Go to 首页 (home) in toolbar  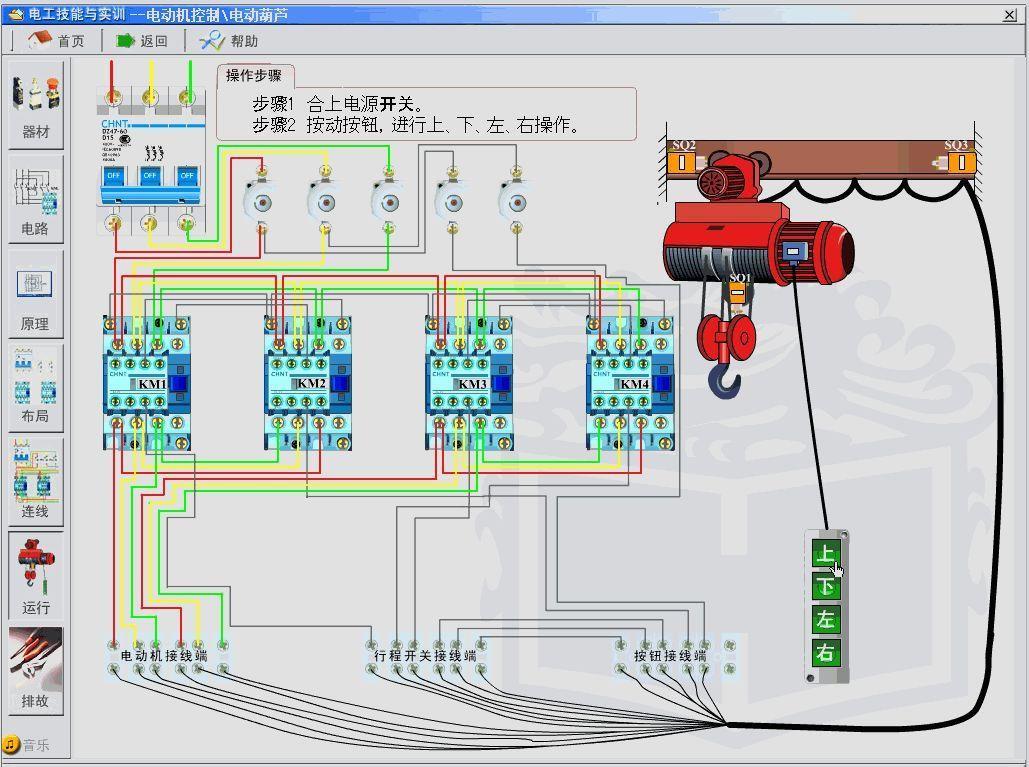[58, 41]
